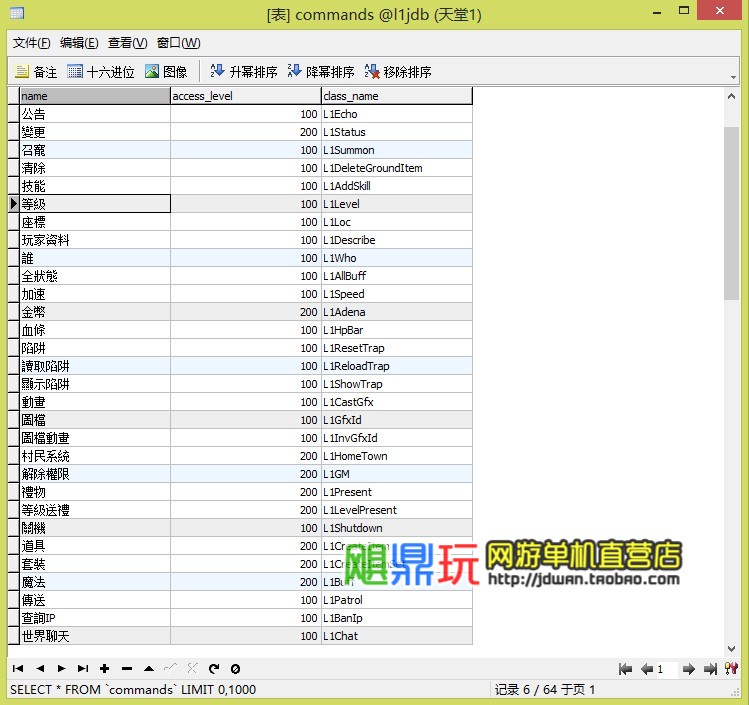Click the page number field

click(x=666, y=669)
